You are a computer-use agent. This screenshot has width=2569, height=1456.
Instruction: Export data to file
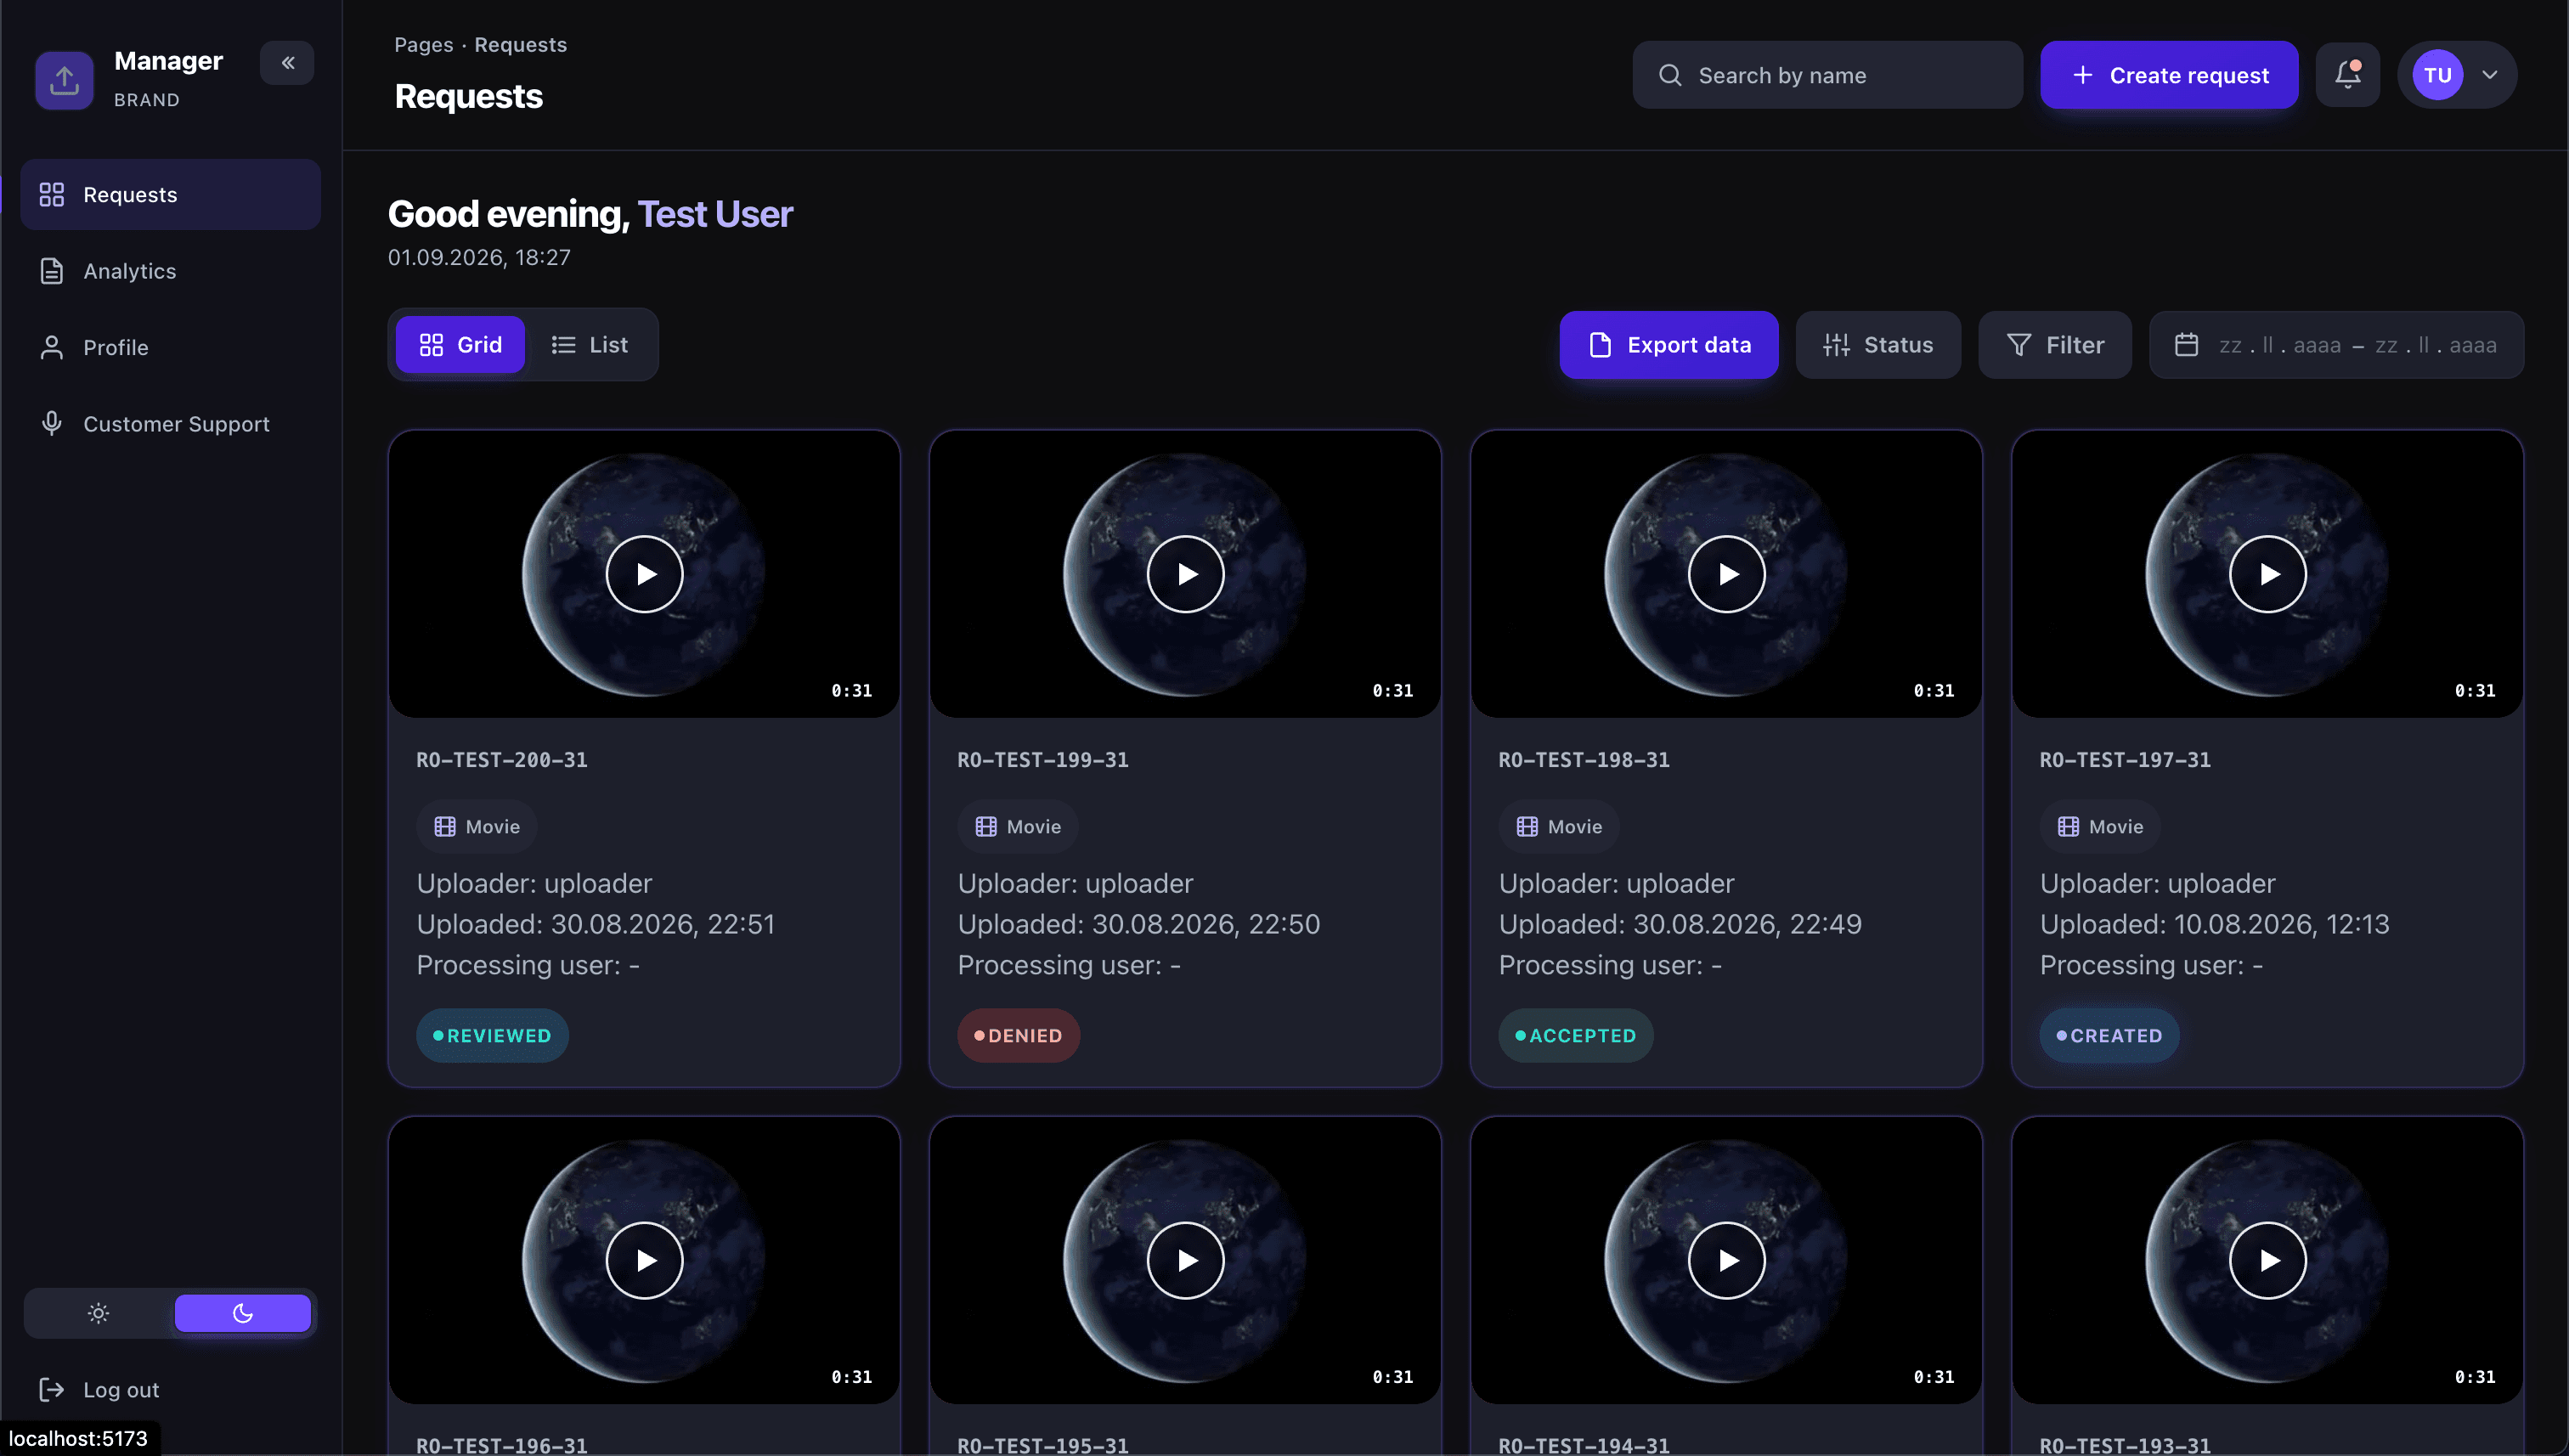pos(1669,345)
